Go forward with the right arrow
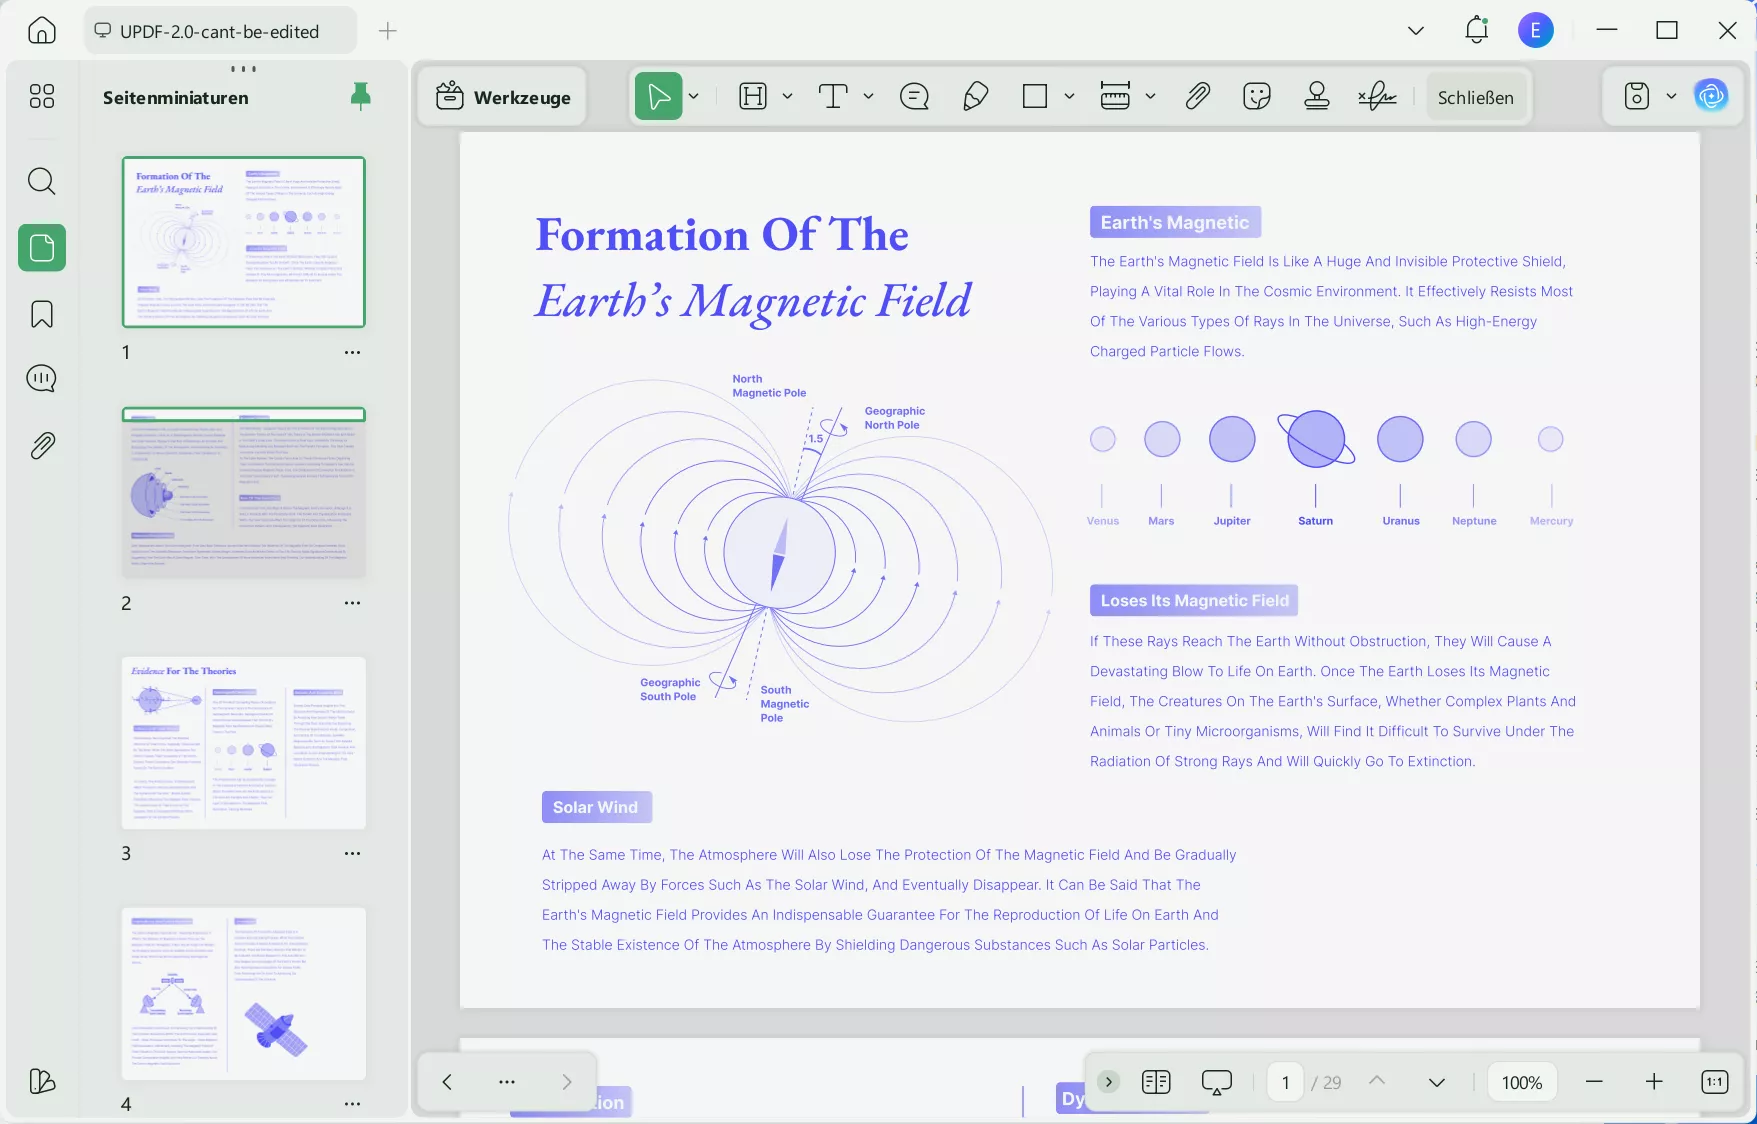This screenshot has height=1124, width=1757. point(567,1082)
